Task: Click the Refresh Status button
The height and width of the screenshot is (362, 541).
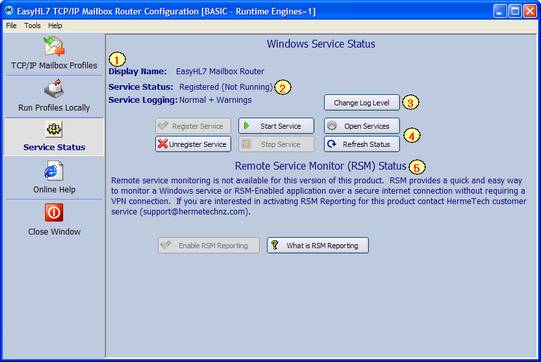Action: 362,144
